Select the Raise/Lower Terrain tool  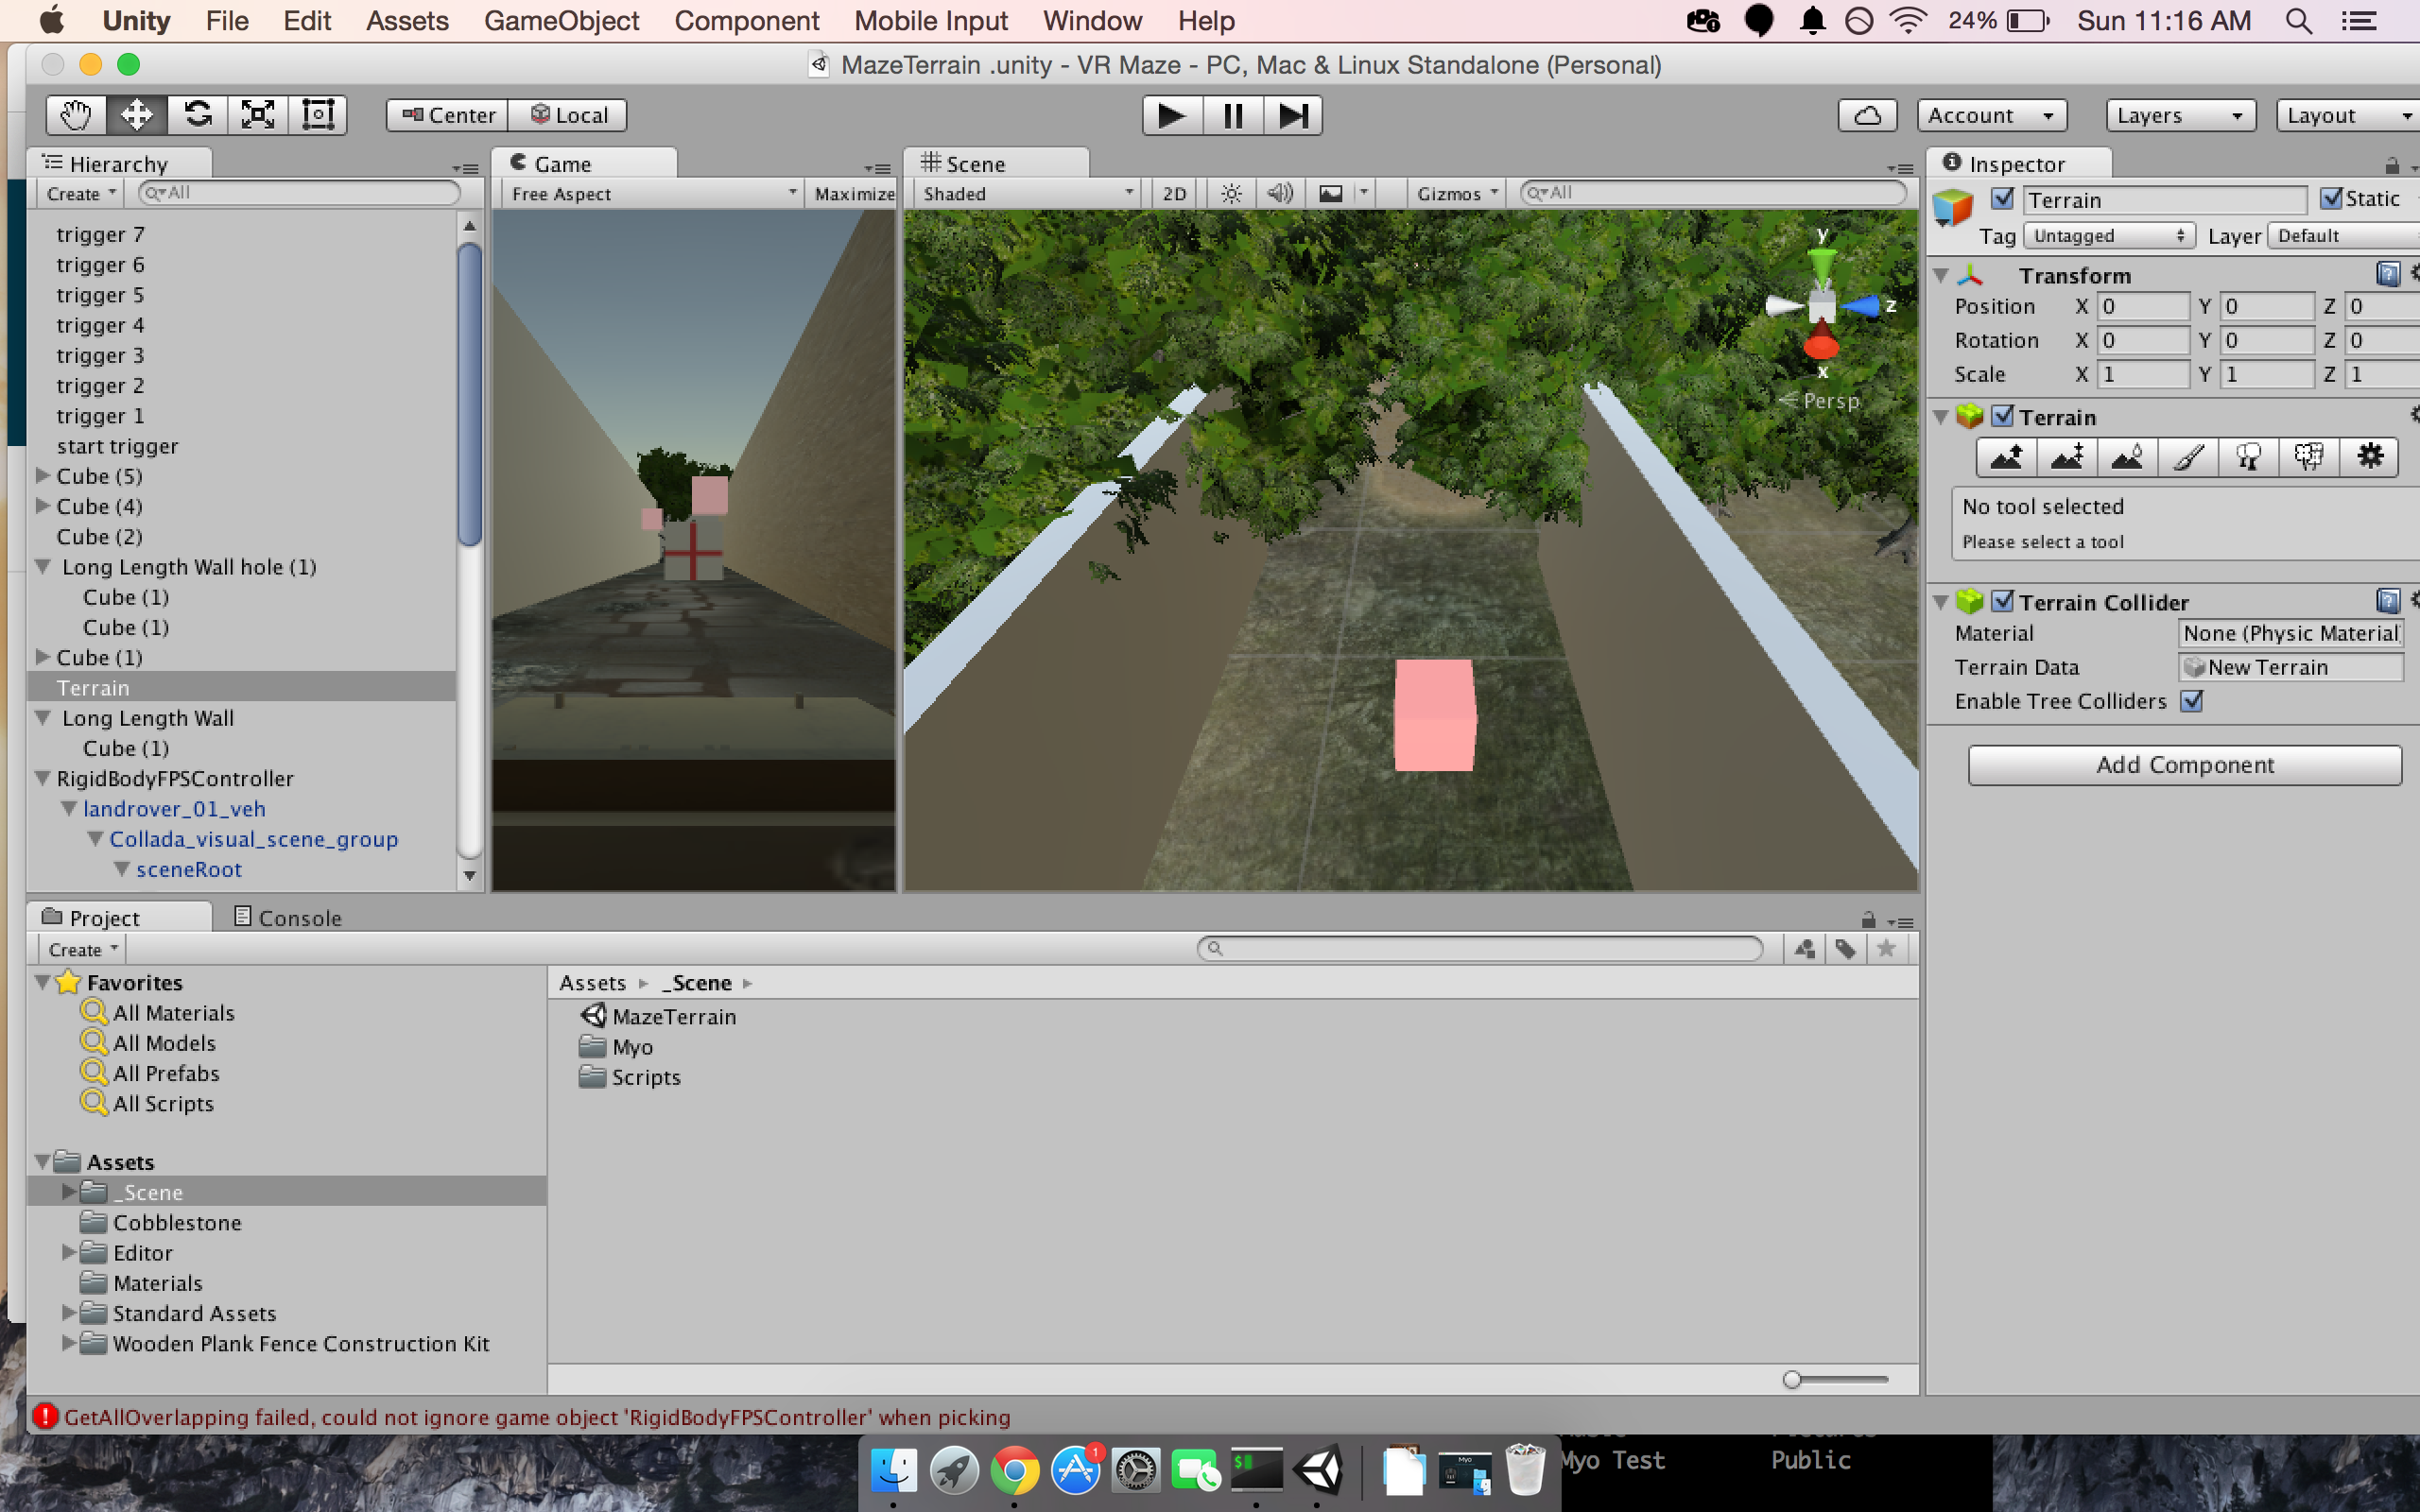2006,457
